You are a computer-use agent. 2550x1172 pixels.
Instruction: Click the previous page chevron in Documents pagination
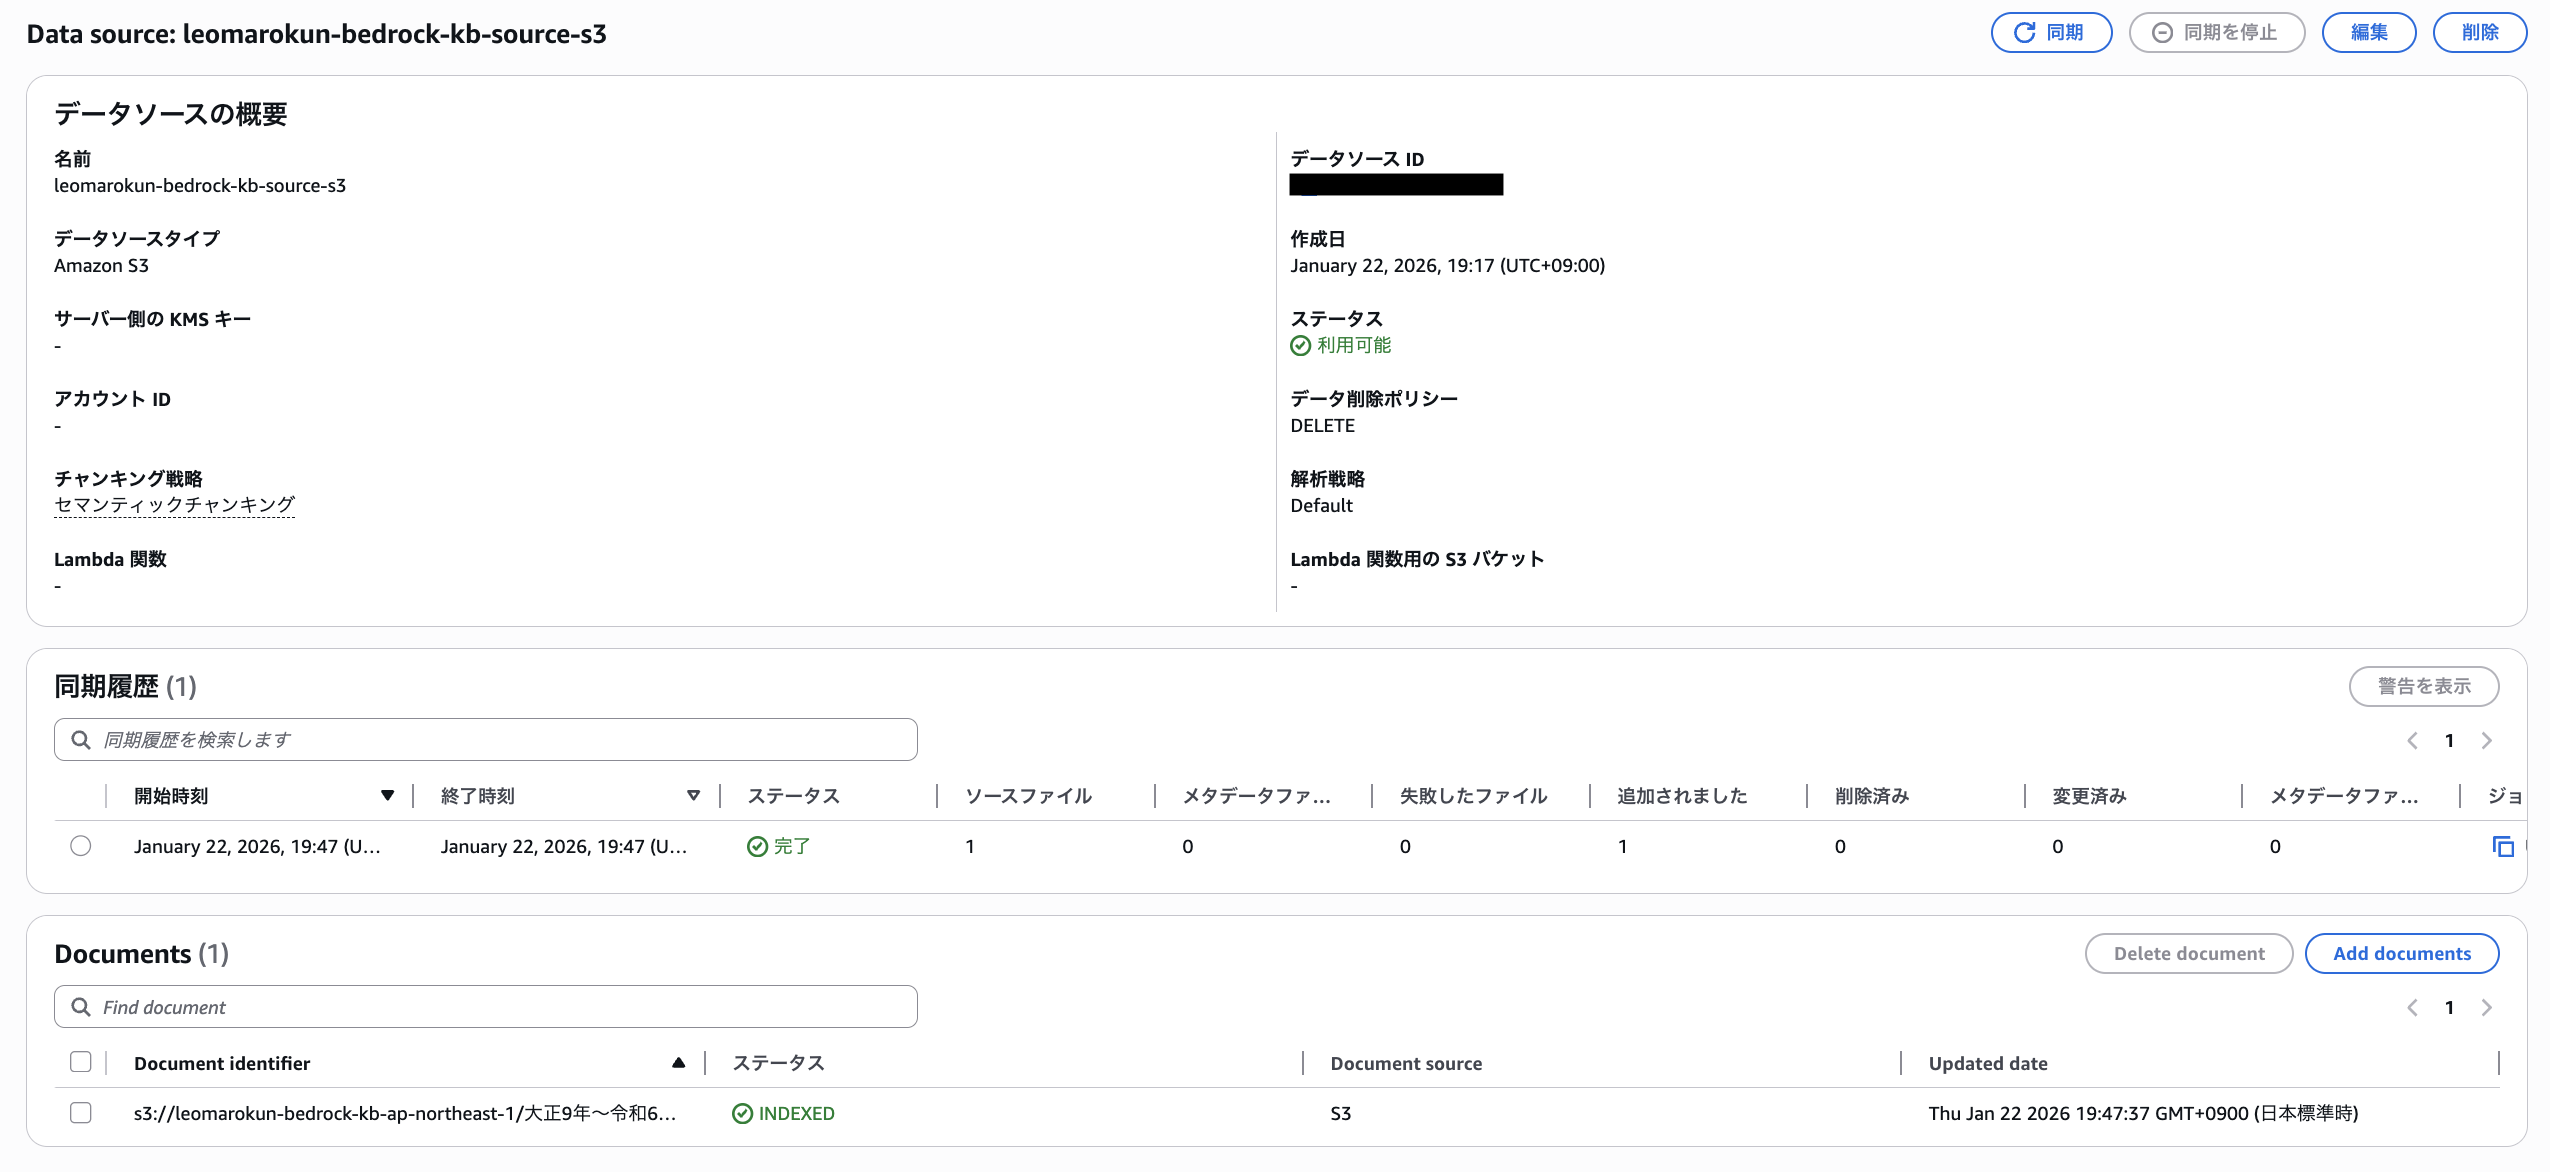point(2413,1007)
